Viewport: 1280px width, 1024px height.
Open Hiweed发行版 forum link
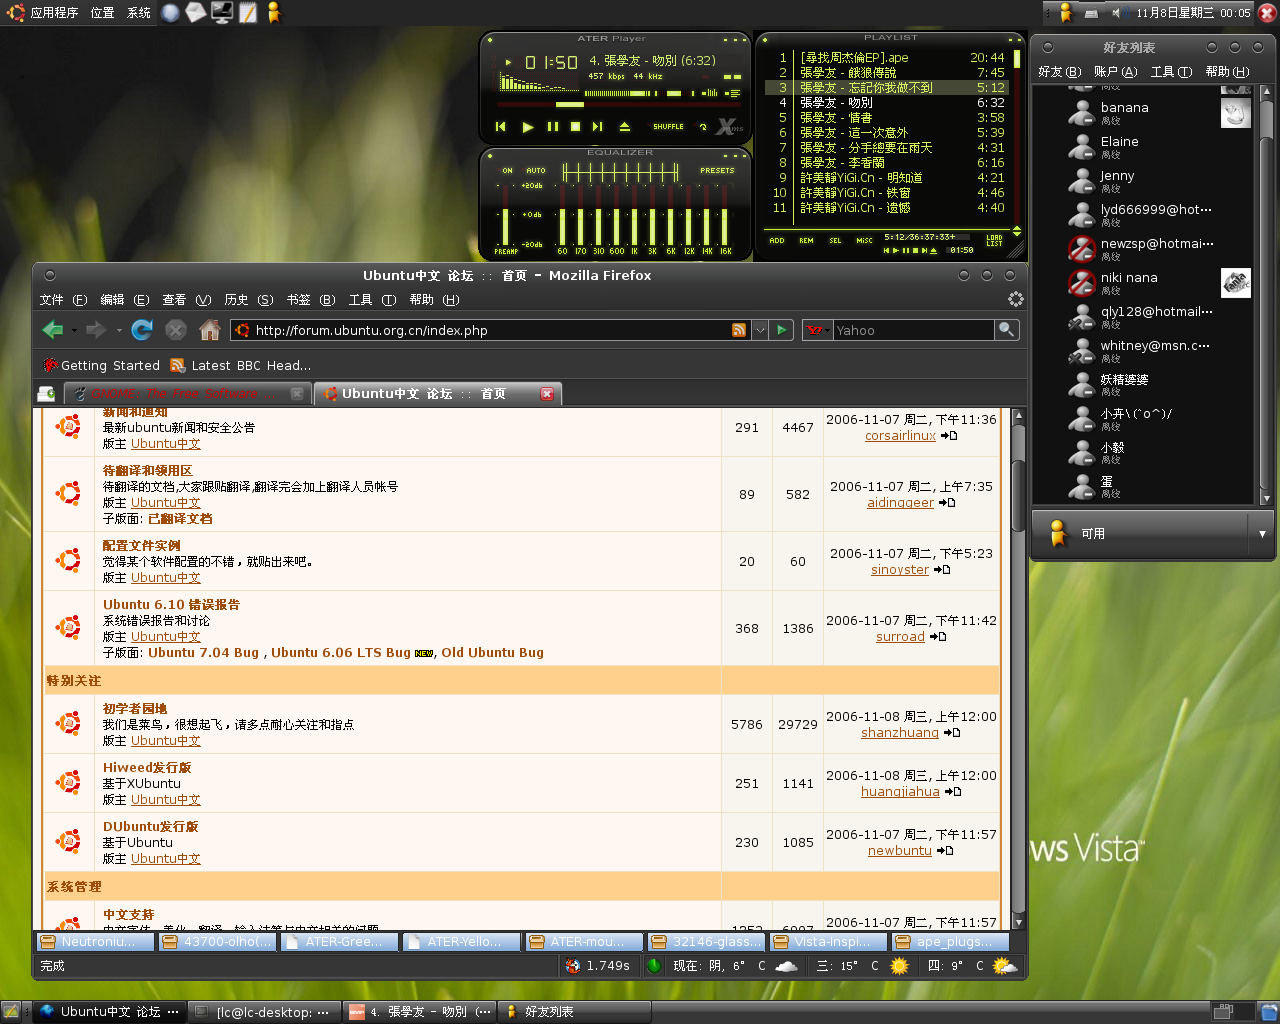point(147,768)
